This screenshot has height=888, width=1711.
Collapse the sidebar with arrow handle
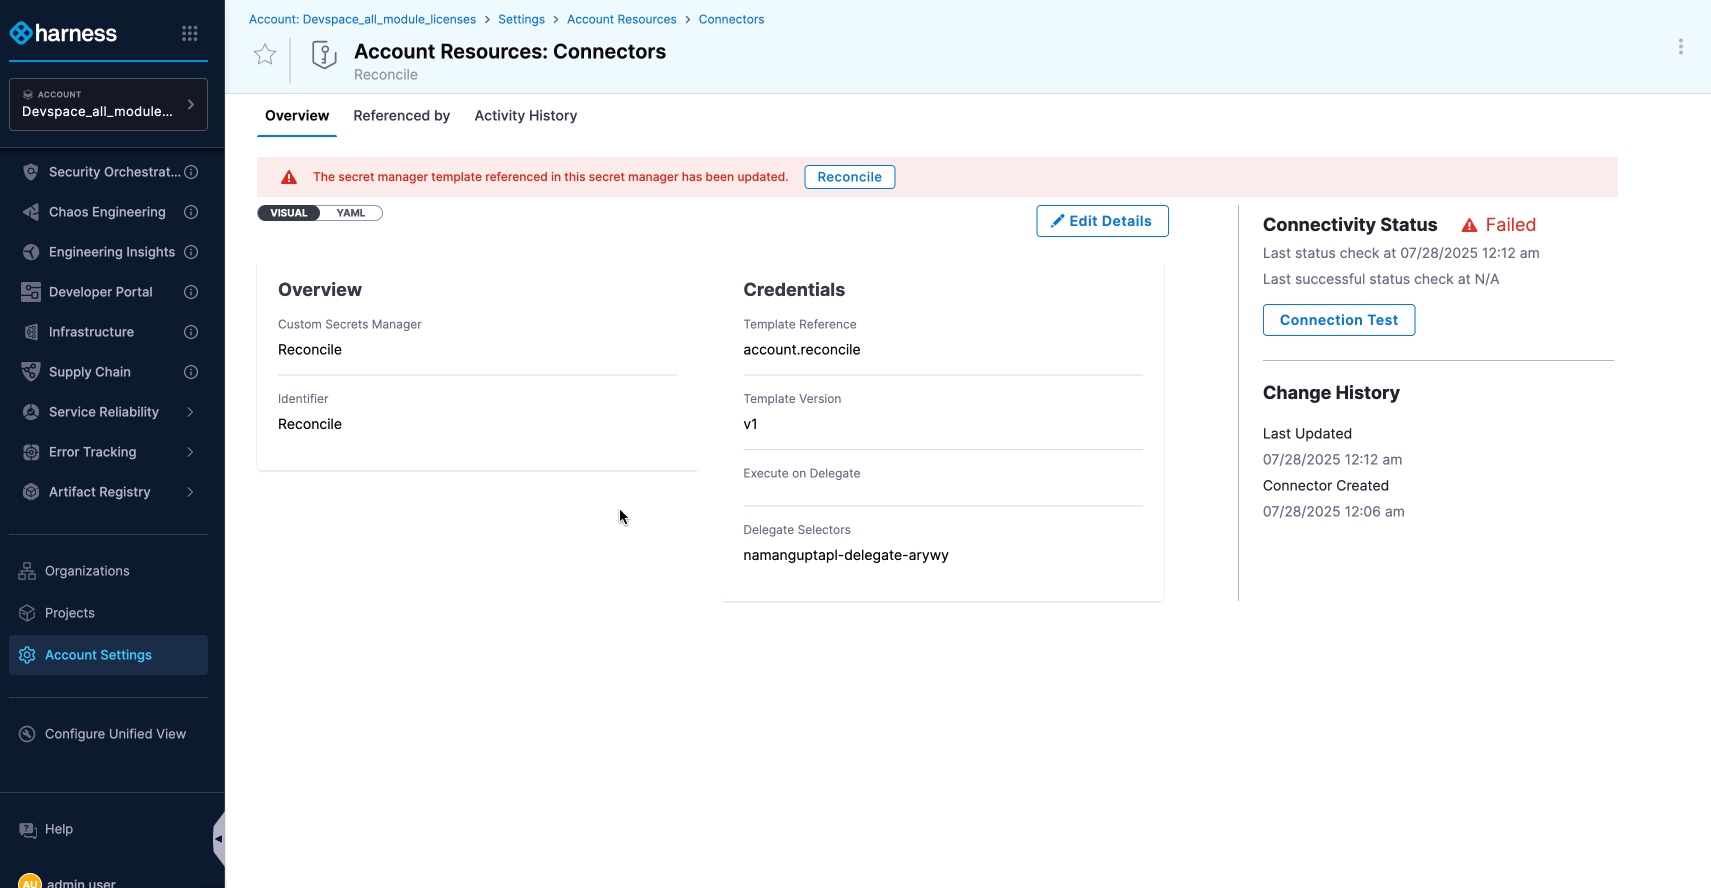pos(218,839)
